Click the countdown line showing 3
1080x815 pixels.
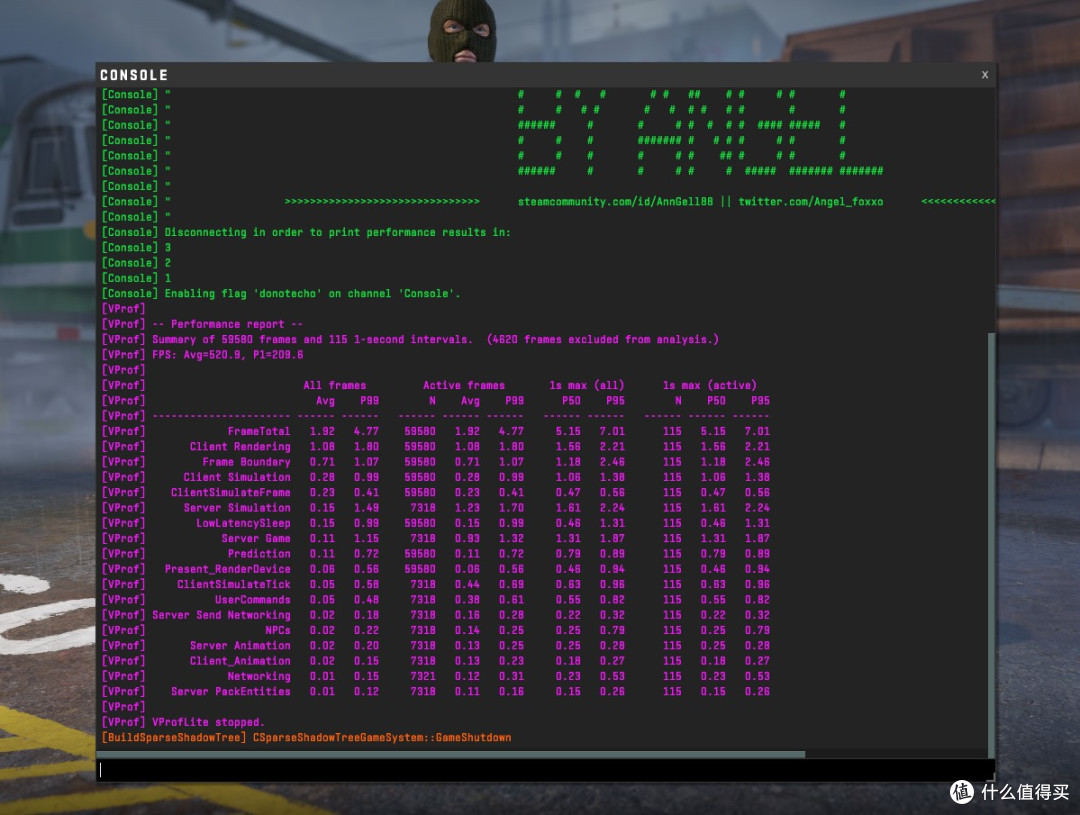(136, 247)
